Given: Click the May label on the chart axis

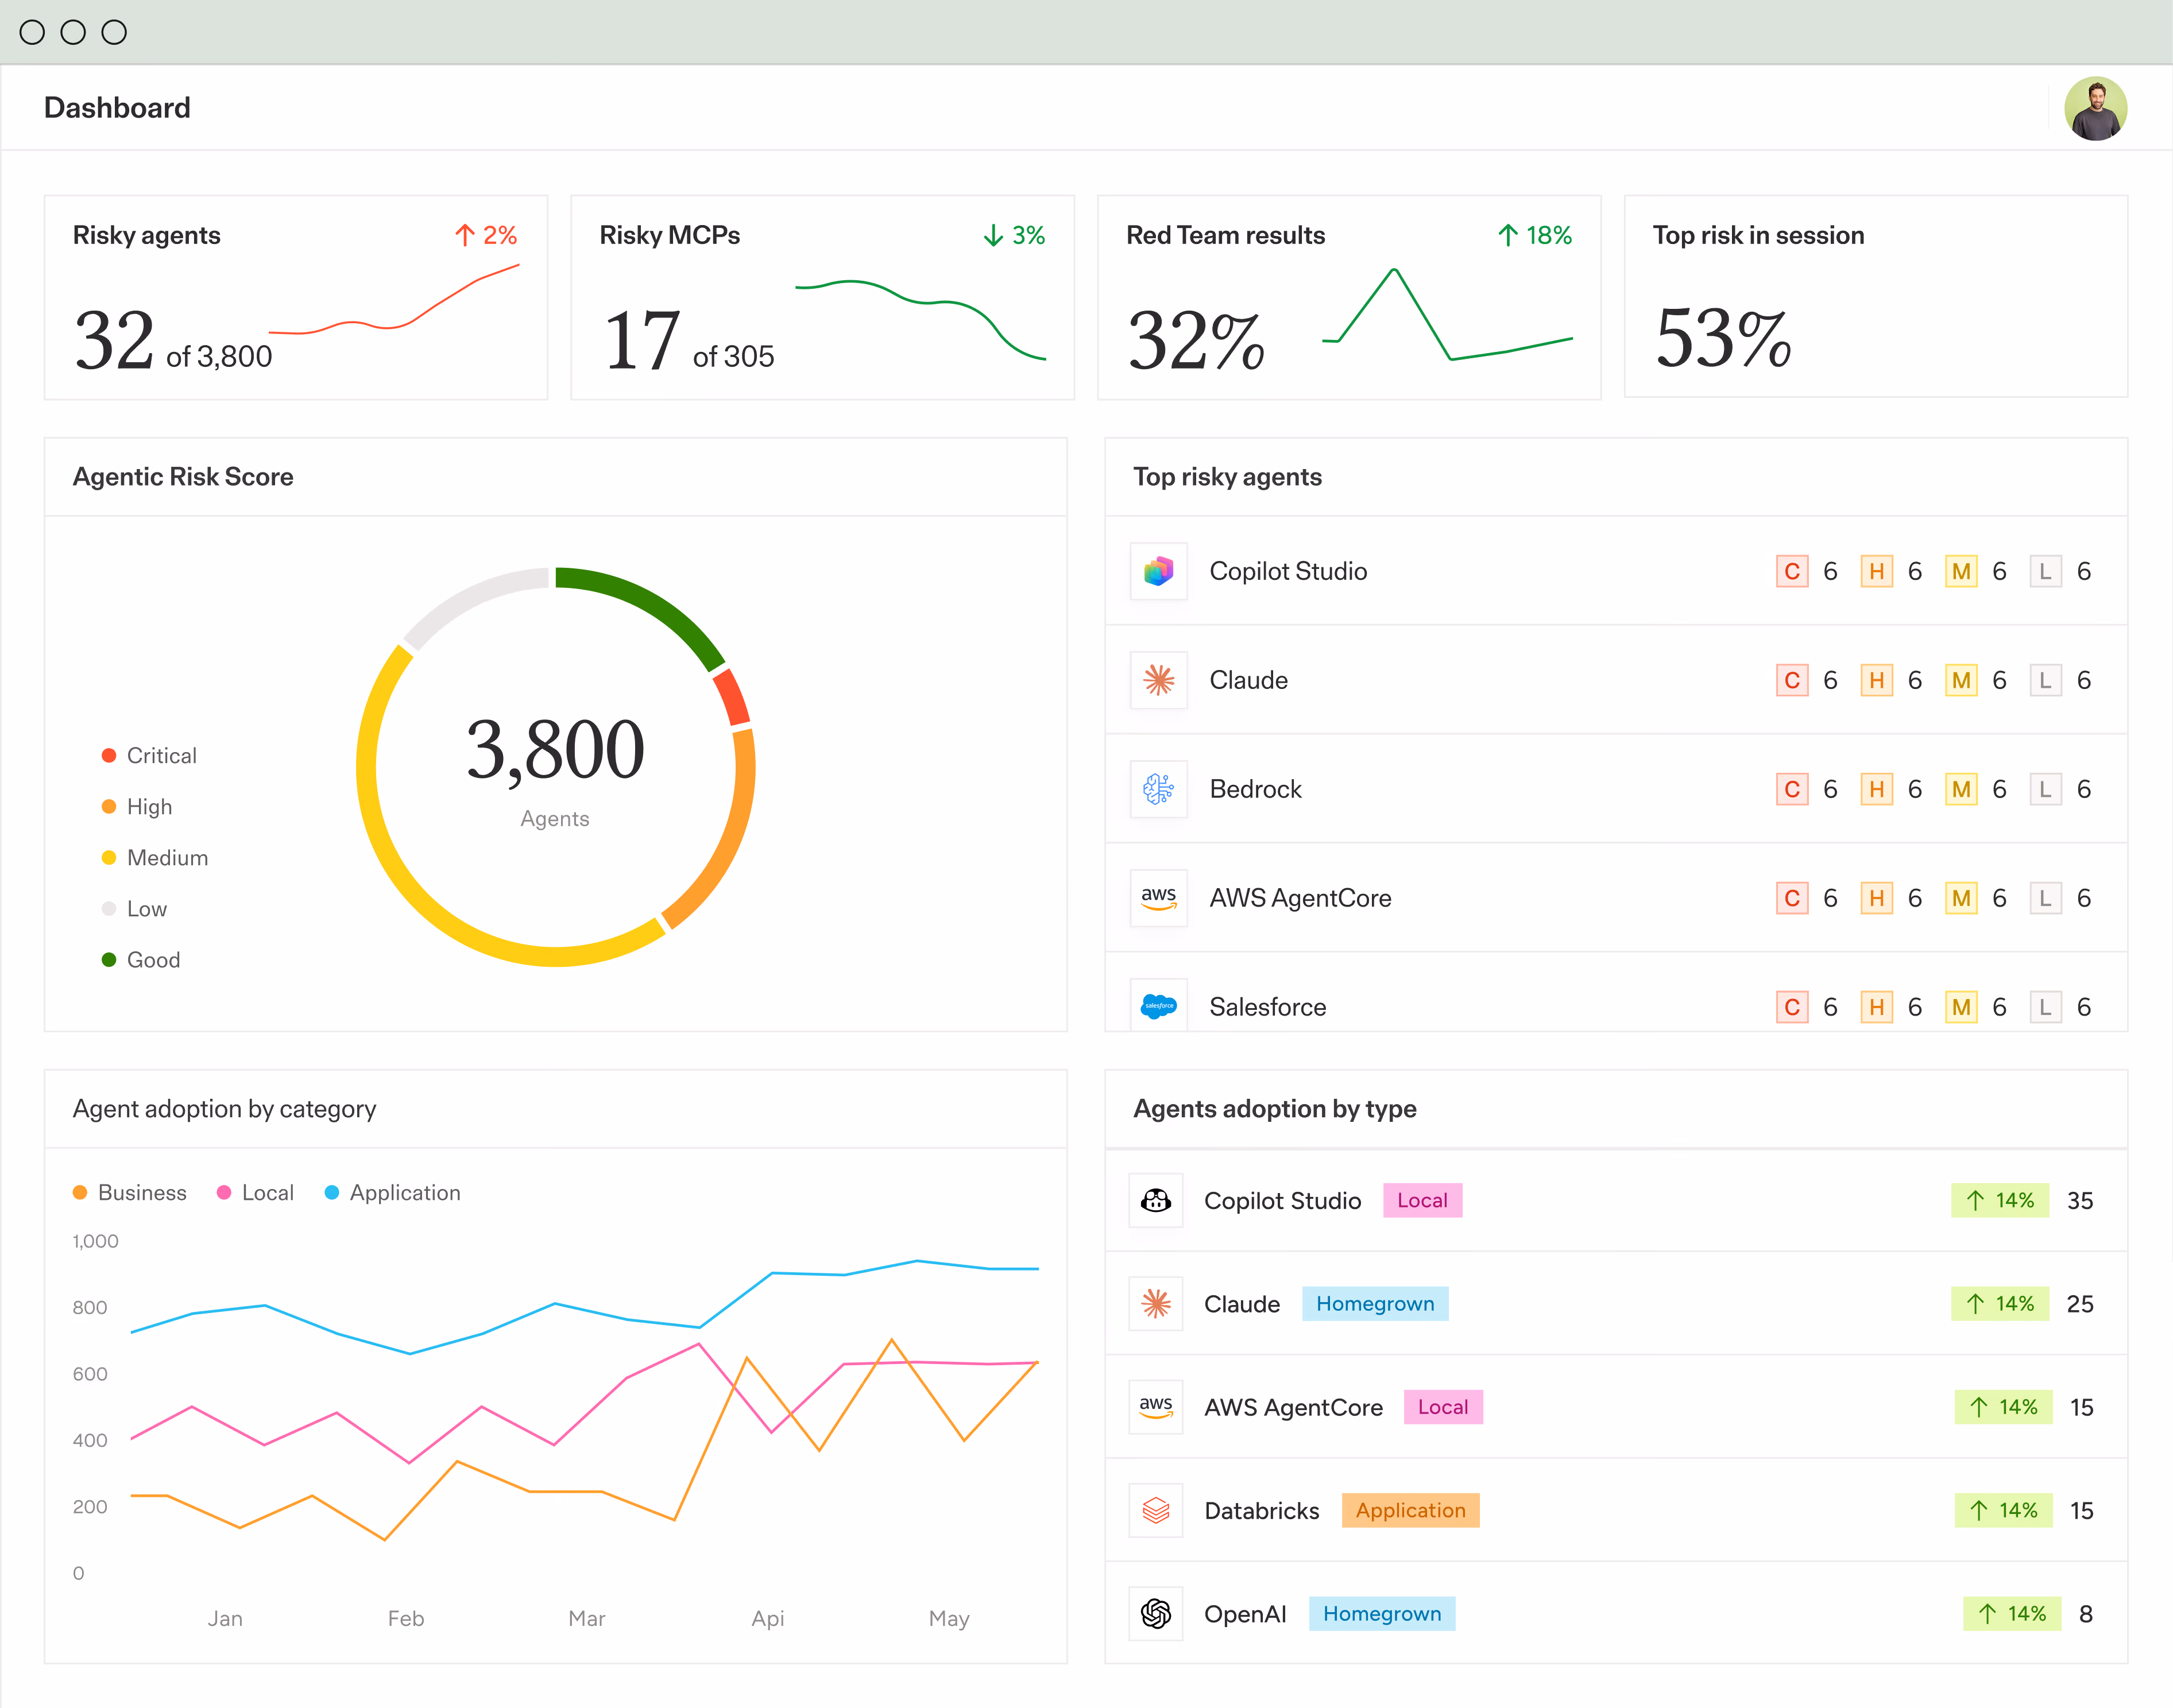Looking at the screenshot, I should [949, 1618].
